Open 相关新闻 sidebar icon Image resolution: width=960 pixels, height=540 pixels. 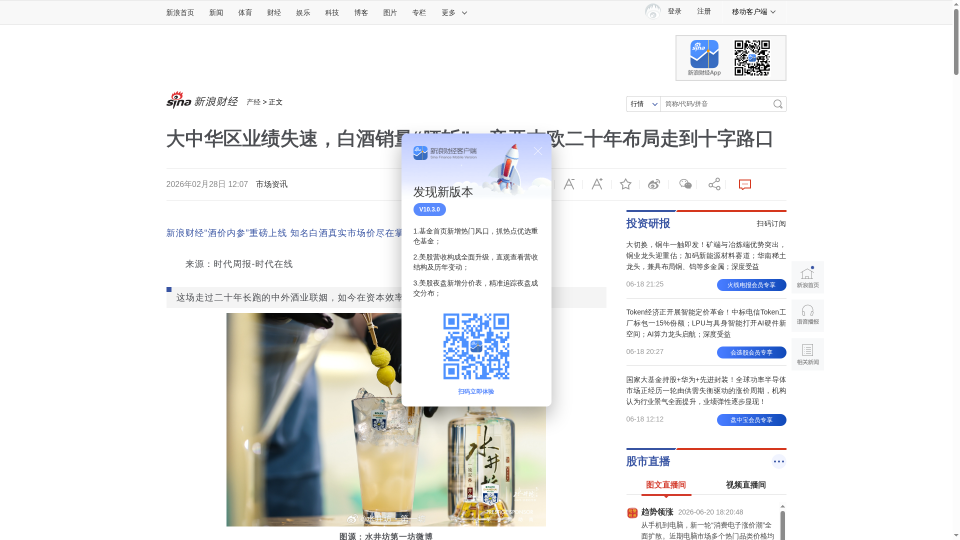click(808, 354)
